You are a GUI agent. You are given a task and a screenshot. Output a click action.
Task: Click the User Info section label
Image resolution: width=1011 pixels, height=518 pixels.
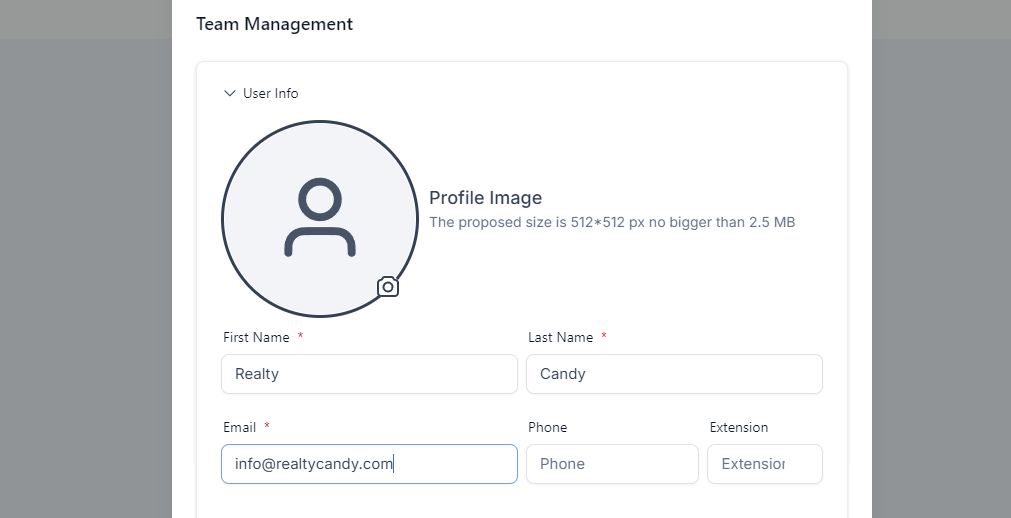(270, 93)
